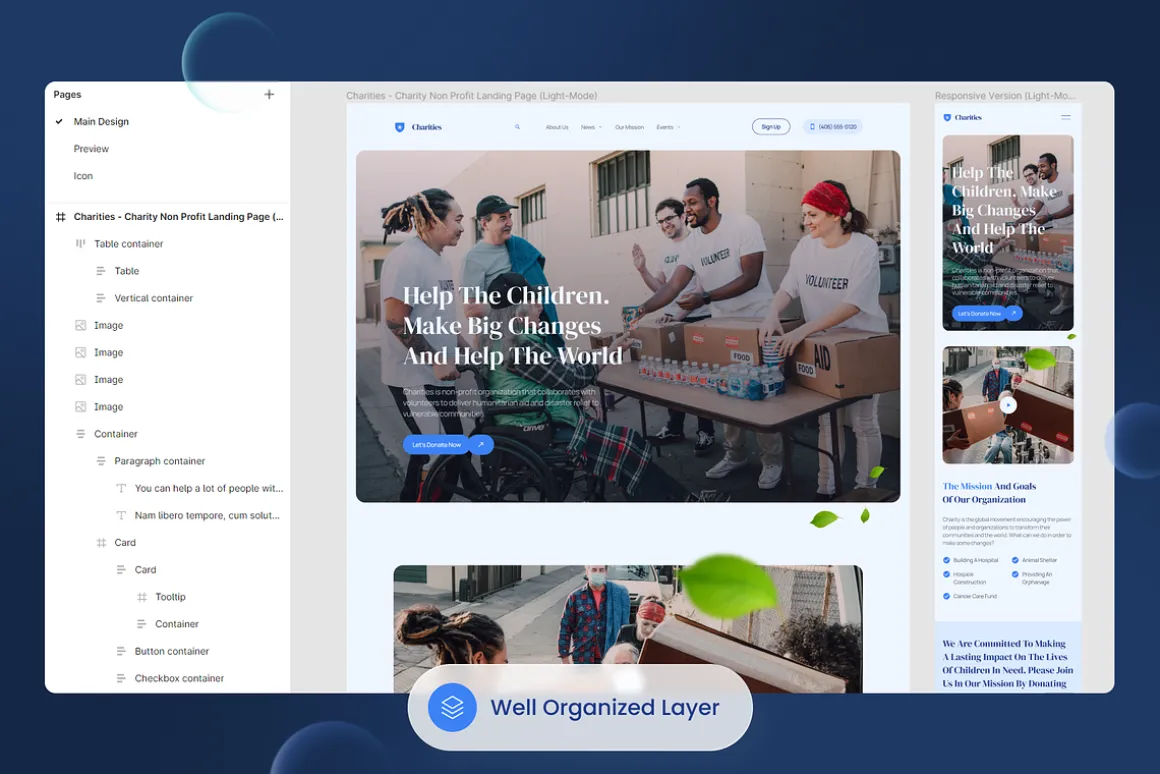Select the Charities landing page frame layer

pos(178,217)
